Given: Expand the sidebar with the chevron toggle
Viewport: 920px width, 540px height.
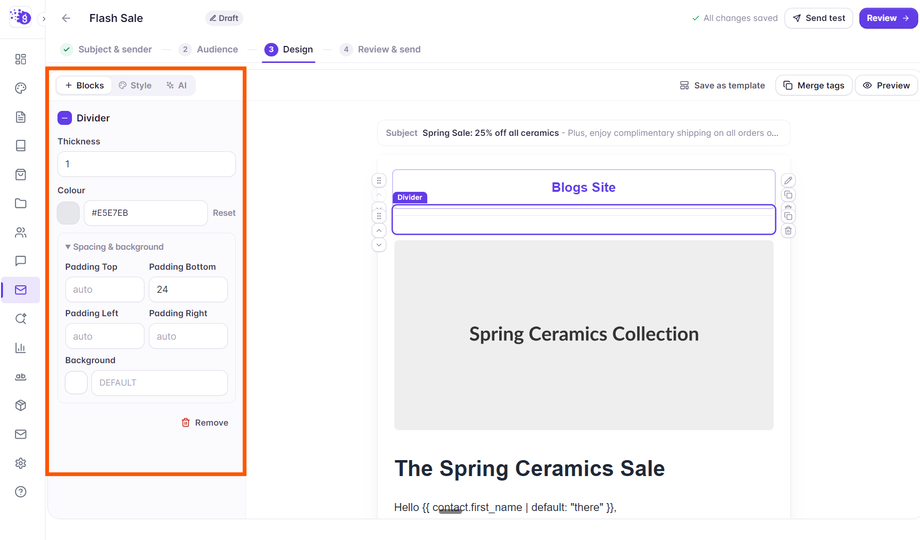Looking at the screenshot, I should click(43, 19).
